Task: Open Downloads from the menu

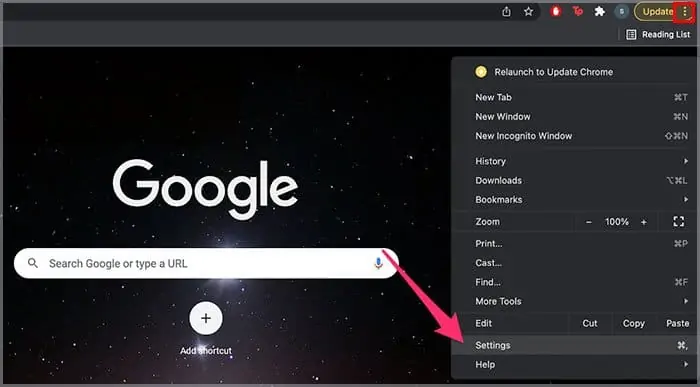Action: coord(575,180)
